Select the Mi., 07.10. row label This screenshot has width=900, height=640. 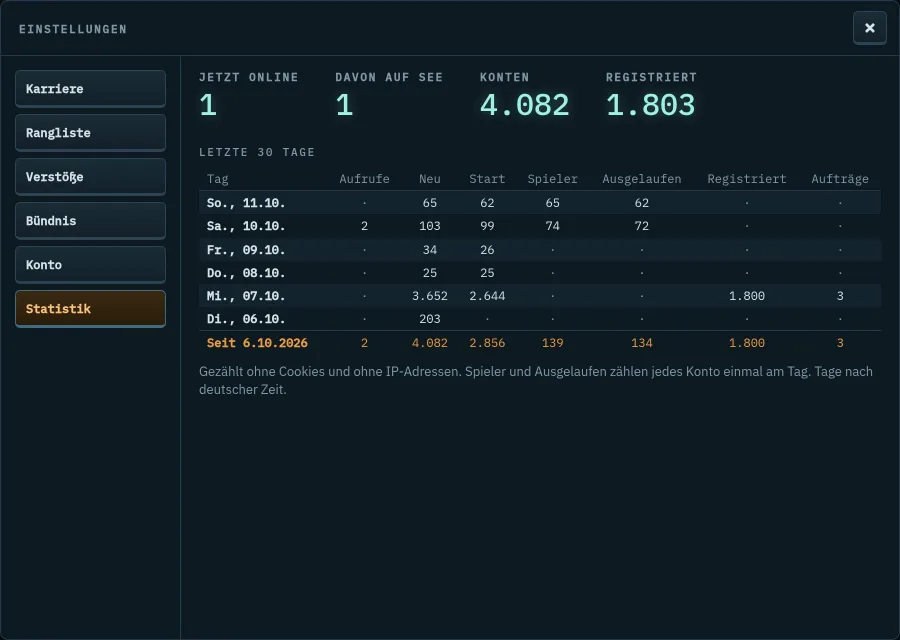tap(246, 296)
